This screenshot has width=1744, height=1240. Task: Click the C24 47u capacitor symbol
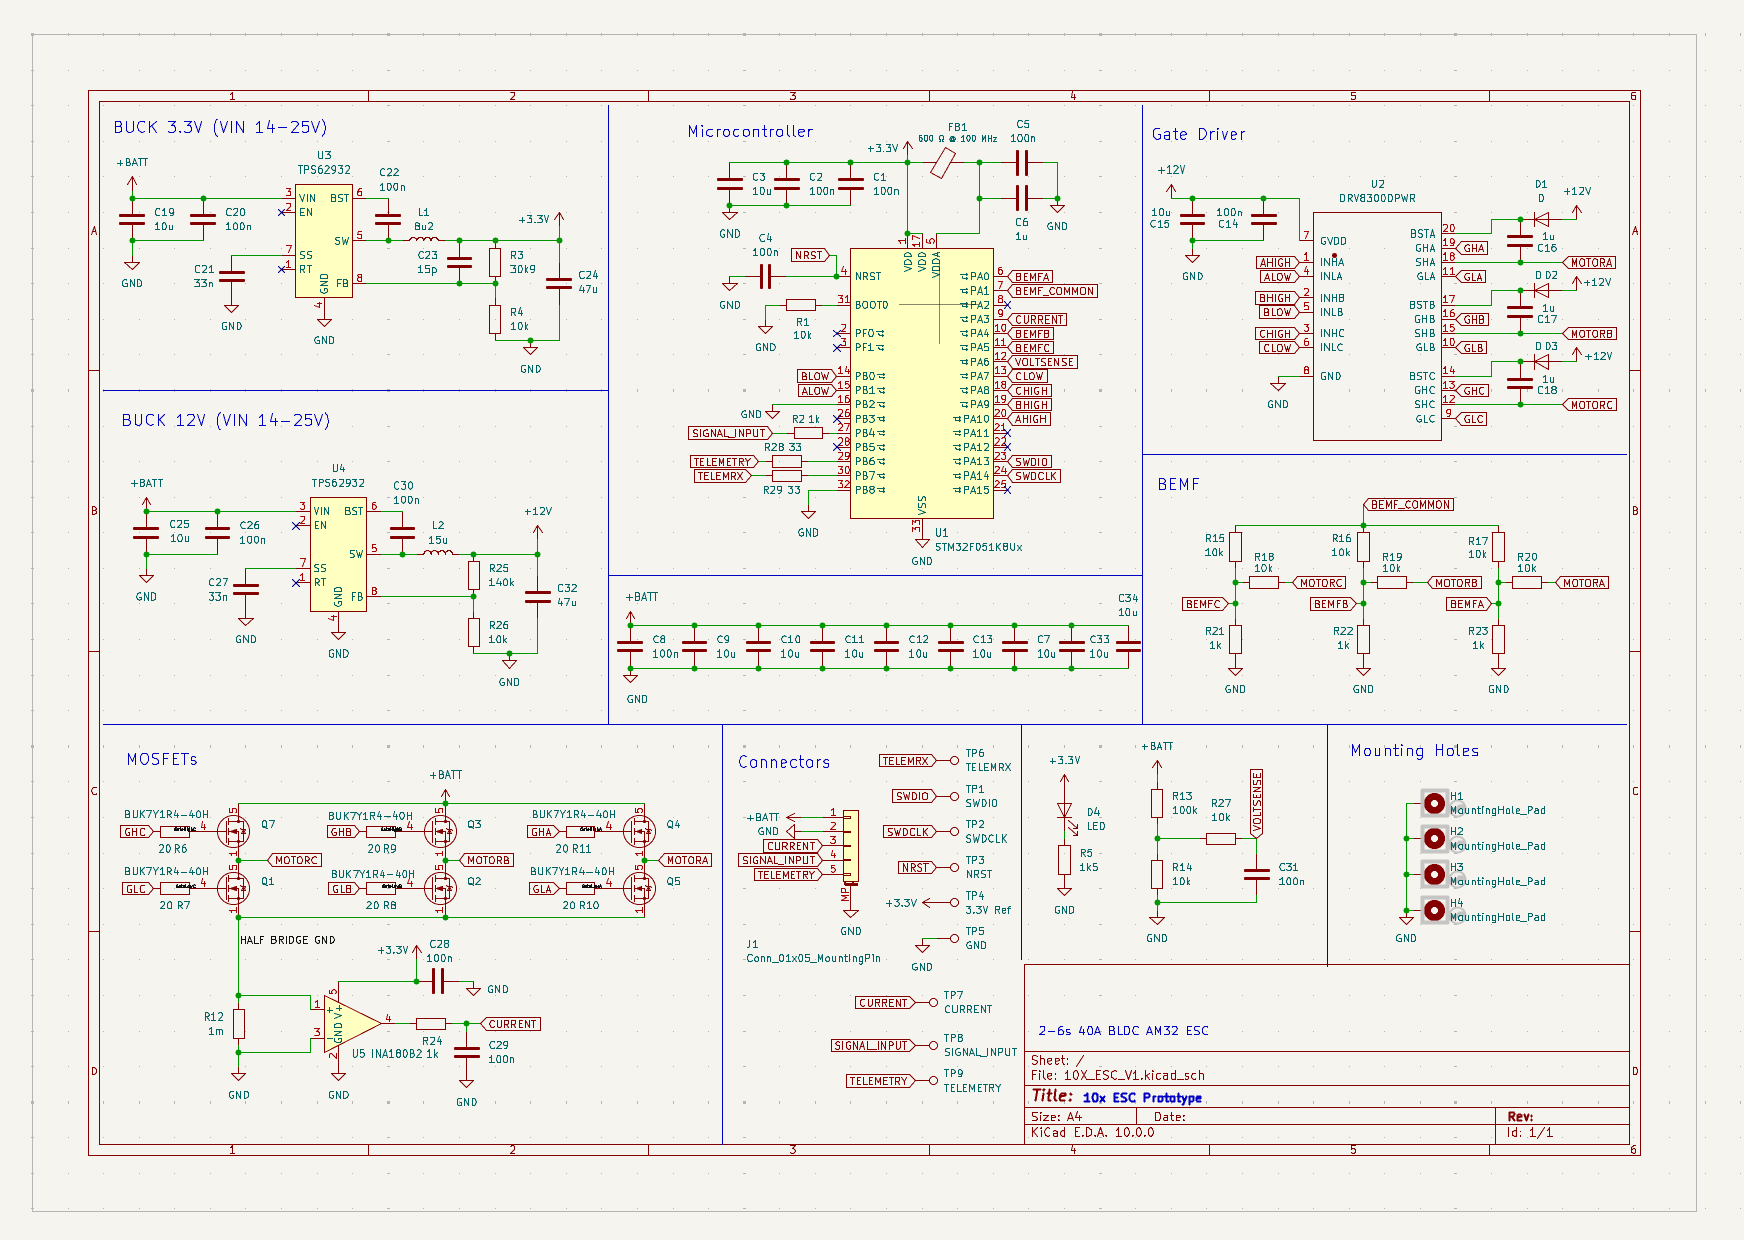(559, 282)
